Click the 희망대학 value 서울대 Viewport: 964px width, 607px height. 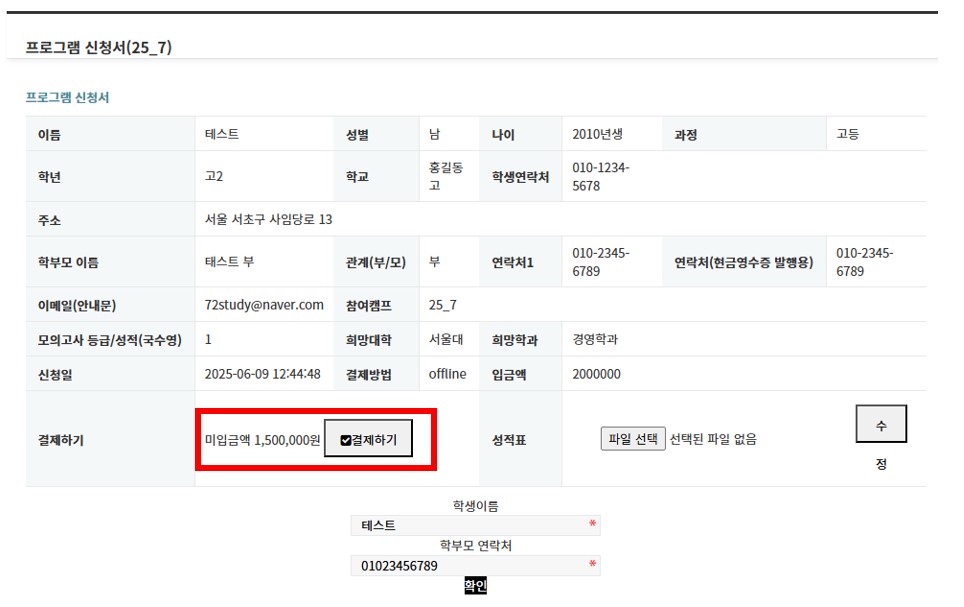coord(446,339)
